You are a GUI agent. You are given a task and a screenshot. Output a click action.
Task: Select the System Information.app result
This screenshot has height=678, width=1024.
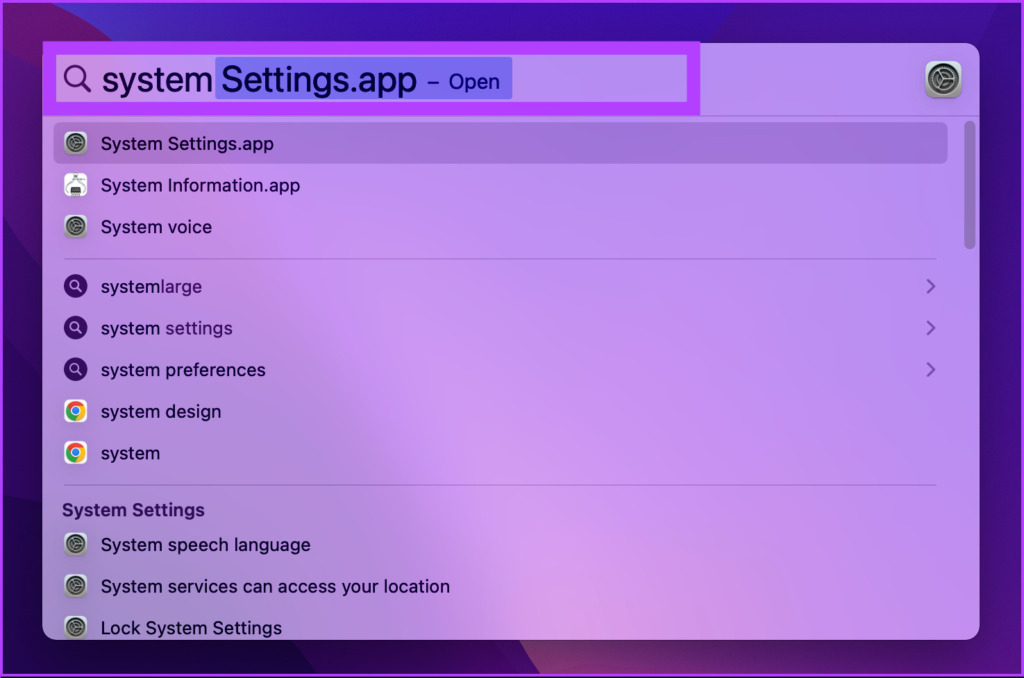500,185
